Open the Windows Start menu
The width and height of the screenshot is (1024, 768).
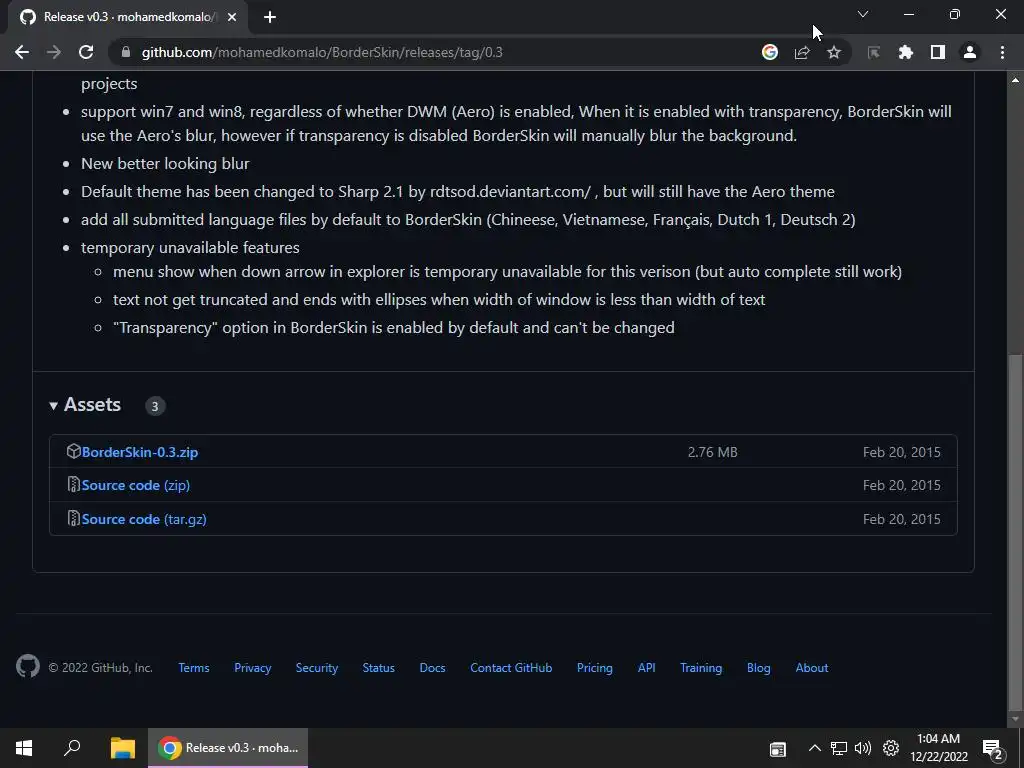[24, 748]
